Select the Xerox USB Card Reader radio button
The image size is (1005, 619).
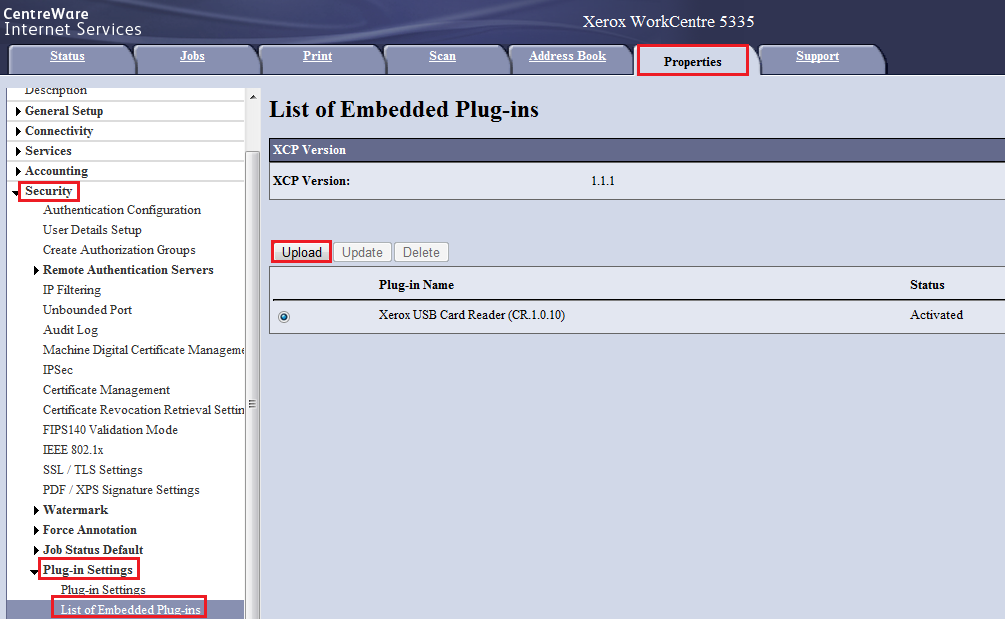click(x=284, y=316)
